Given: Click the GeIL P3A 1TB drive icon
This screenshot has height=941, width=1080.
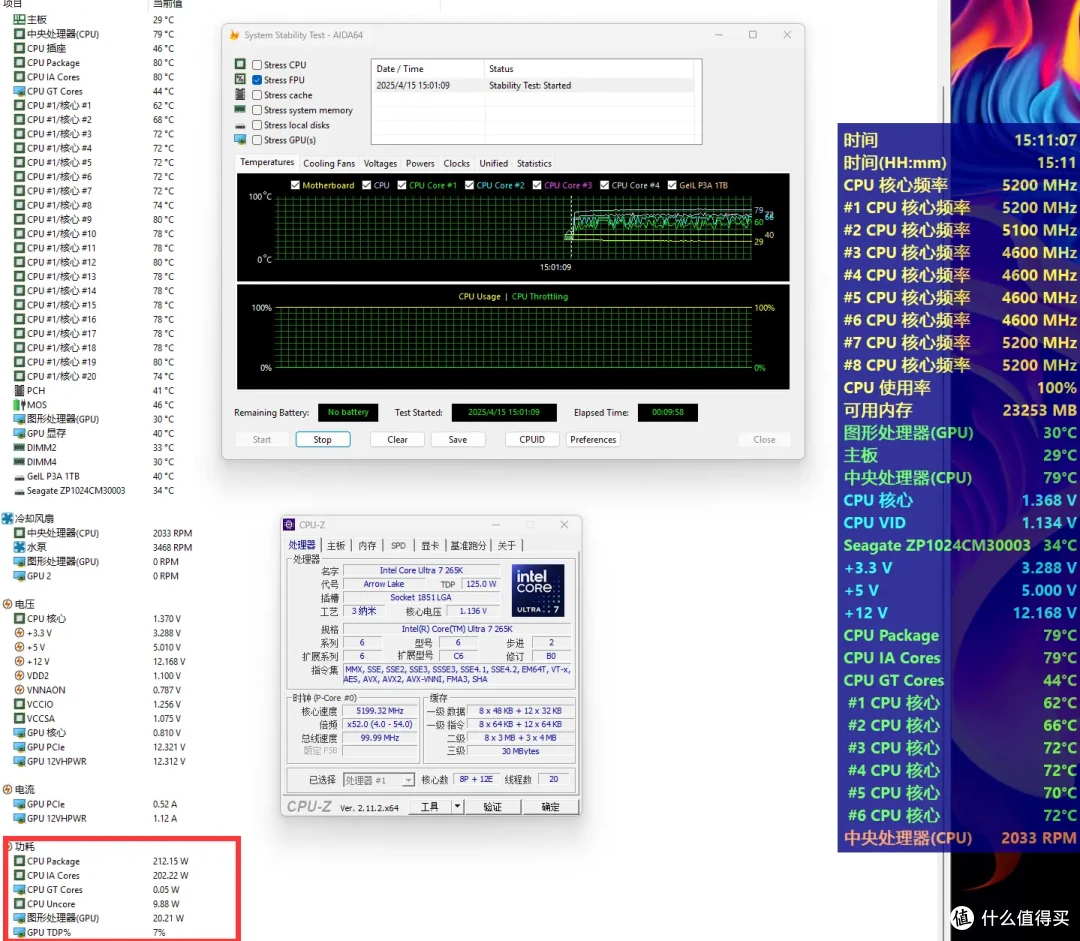Looking at the screenshot, I should pos(19,477).
